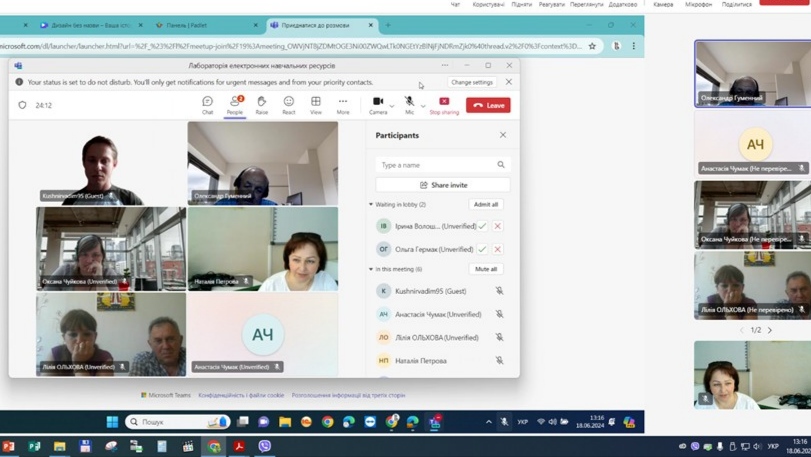Open the More actions menu
811x457 pixels.
click(343, 104)
